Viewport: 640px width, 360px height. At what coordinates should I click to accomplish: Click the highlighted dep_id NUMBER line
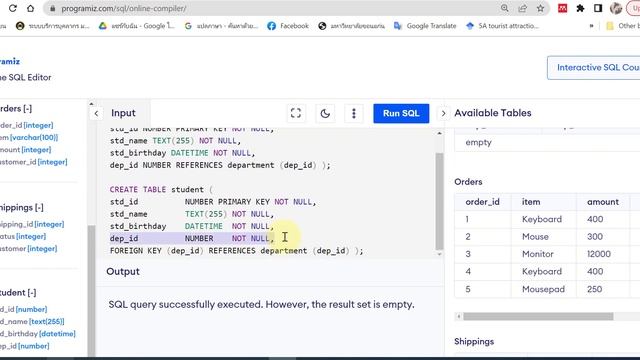click(192, 238)
